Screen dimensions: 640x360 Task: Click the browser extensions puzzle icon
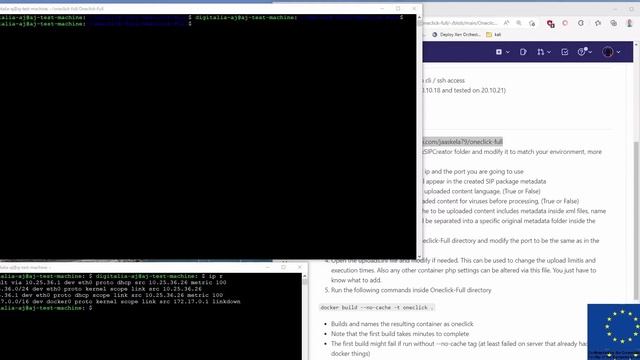(581, 23)
